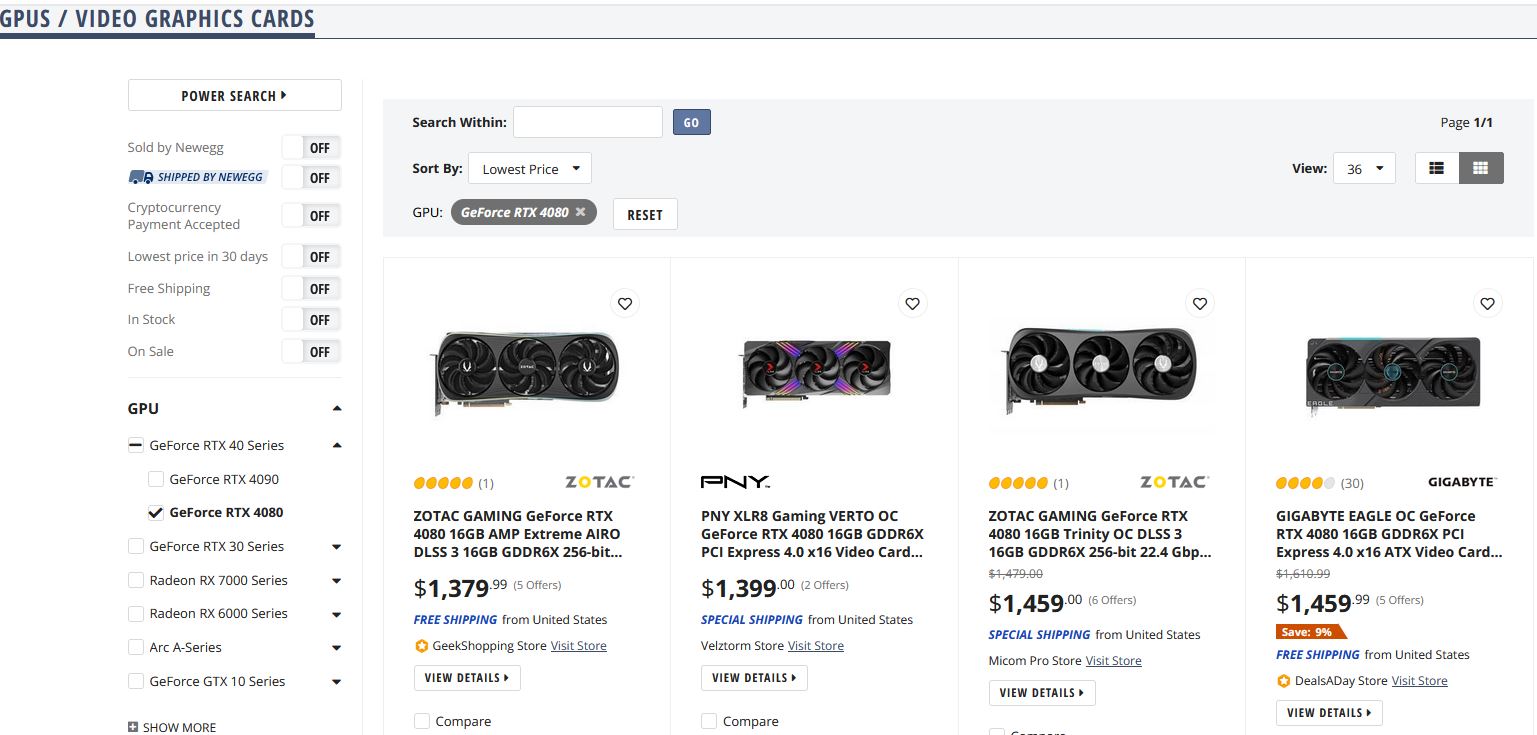Open the Power Search button
The width and height of the screenshot is (1537, 735).
pos(234,96)
